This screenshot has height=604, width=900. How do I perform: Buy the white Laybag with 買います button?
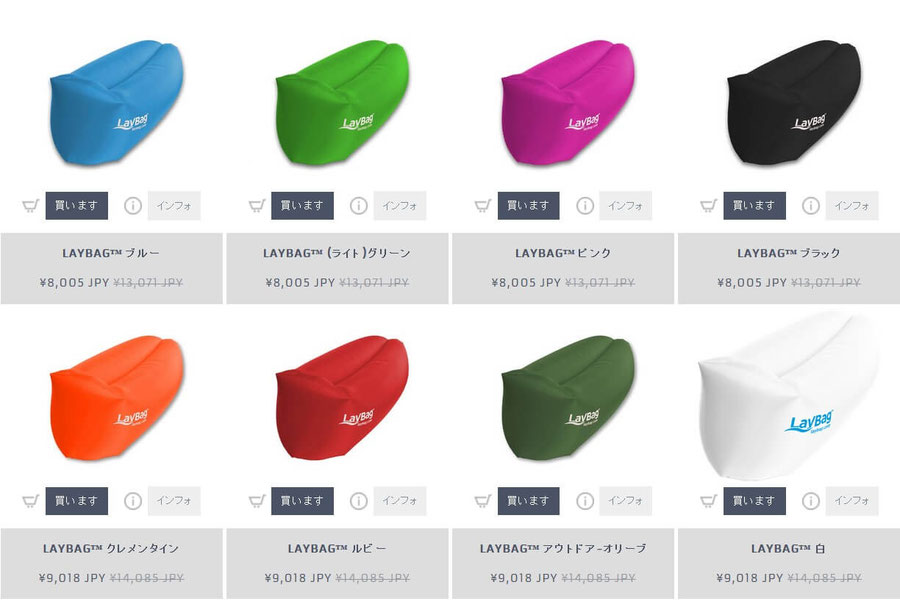(754, 501)
